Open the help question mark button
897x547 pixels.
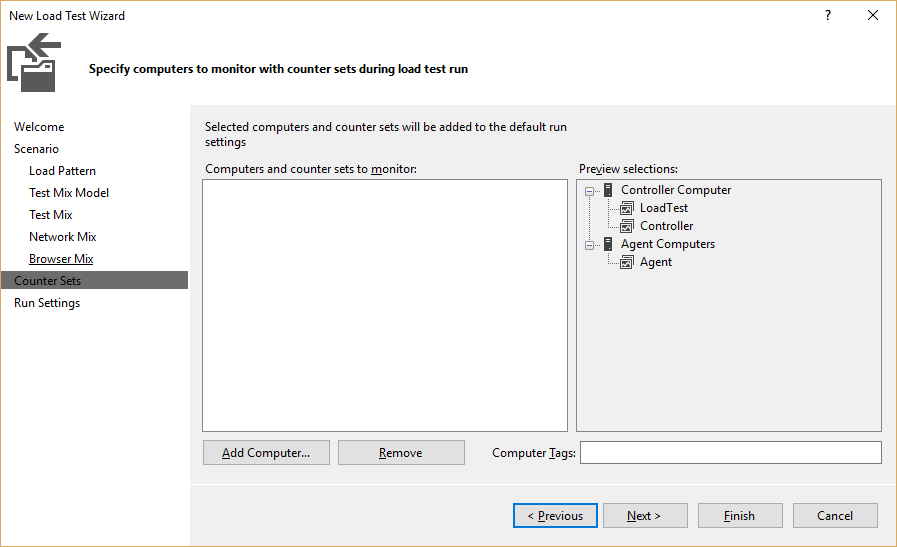[x=828, y=15]
